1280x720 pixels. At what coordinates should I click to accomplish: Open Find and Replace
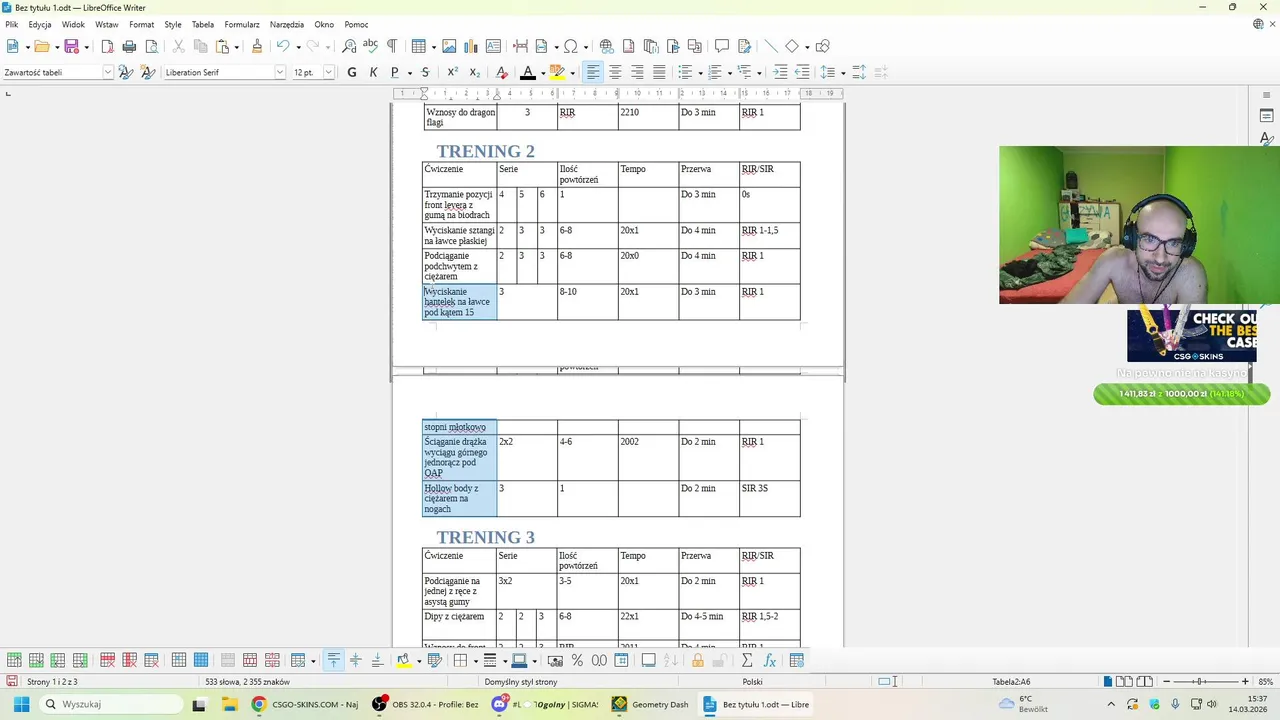349,46
